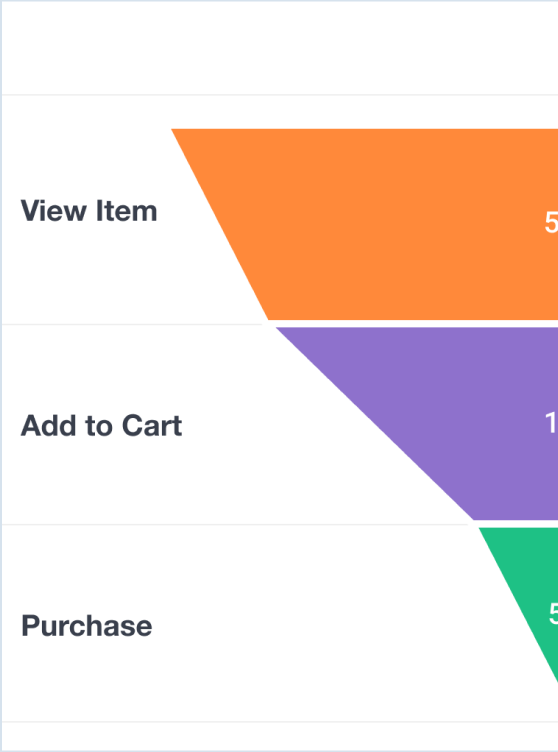This screenshot has height=752, width=558.
Task: Click the white gap between purple and green segments
Action: [x=516, y=524]
